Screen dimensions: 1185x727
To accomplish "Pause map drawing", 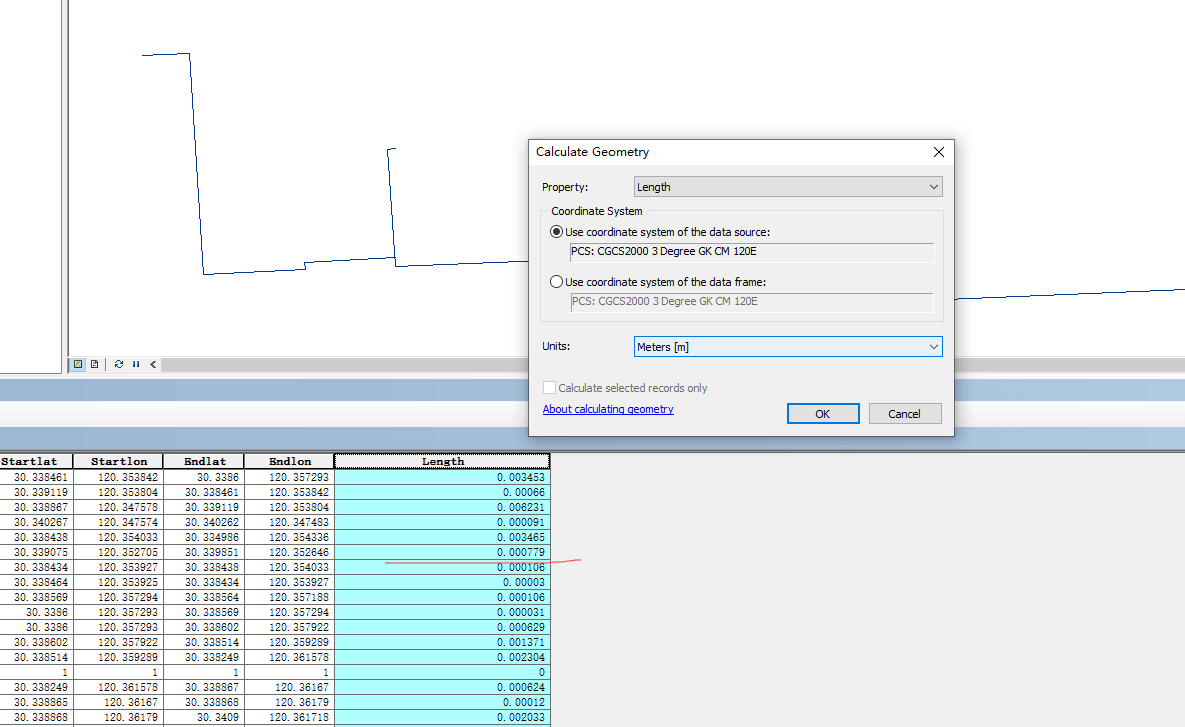I will [136, 365].
